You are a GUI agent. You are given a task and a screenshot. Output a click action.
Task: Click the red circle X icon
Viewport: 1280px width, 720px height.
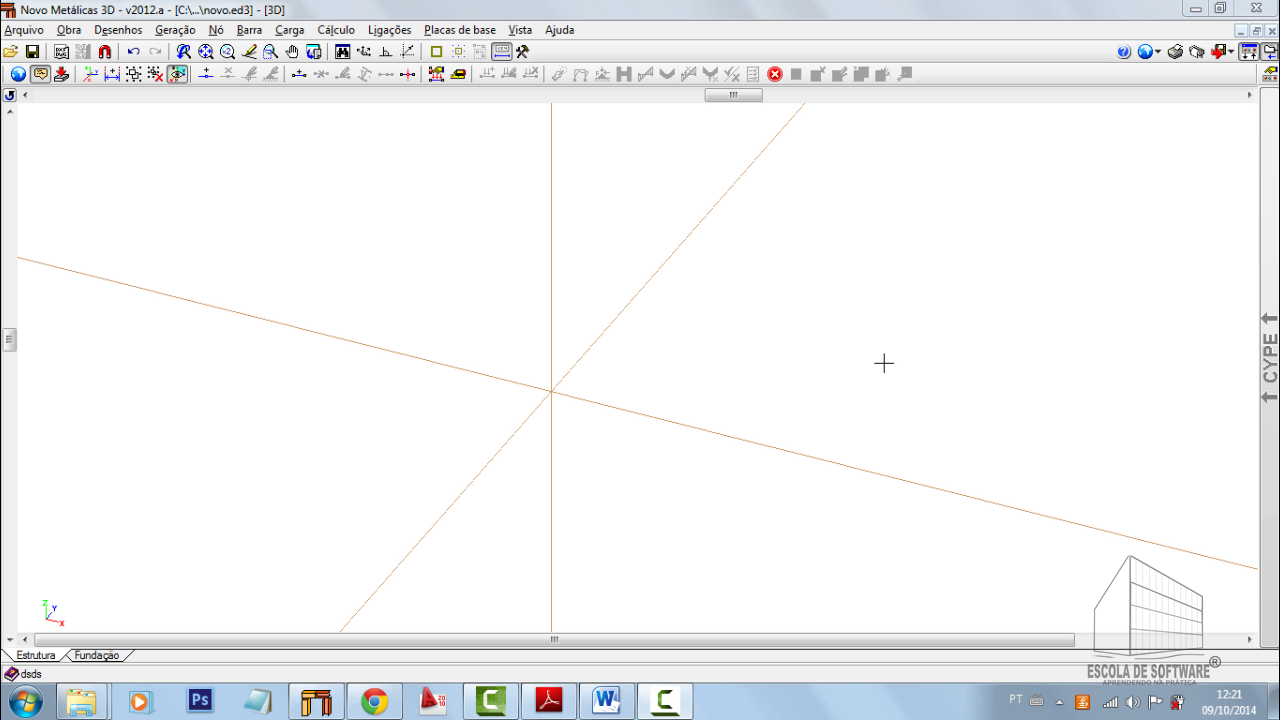(774, 74)
